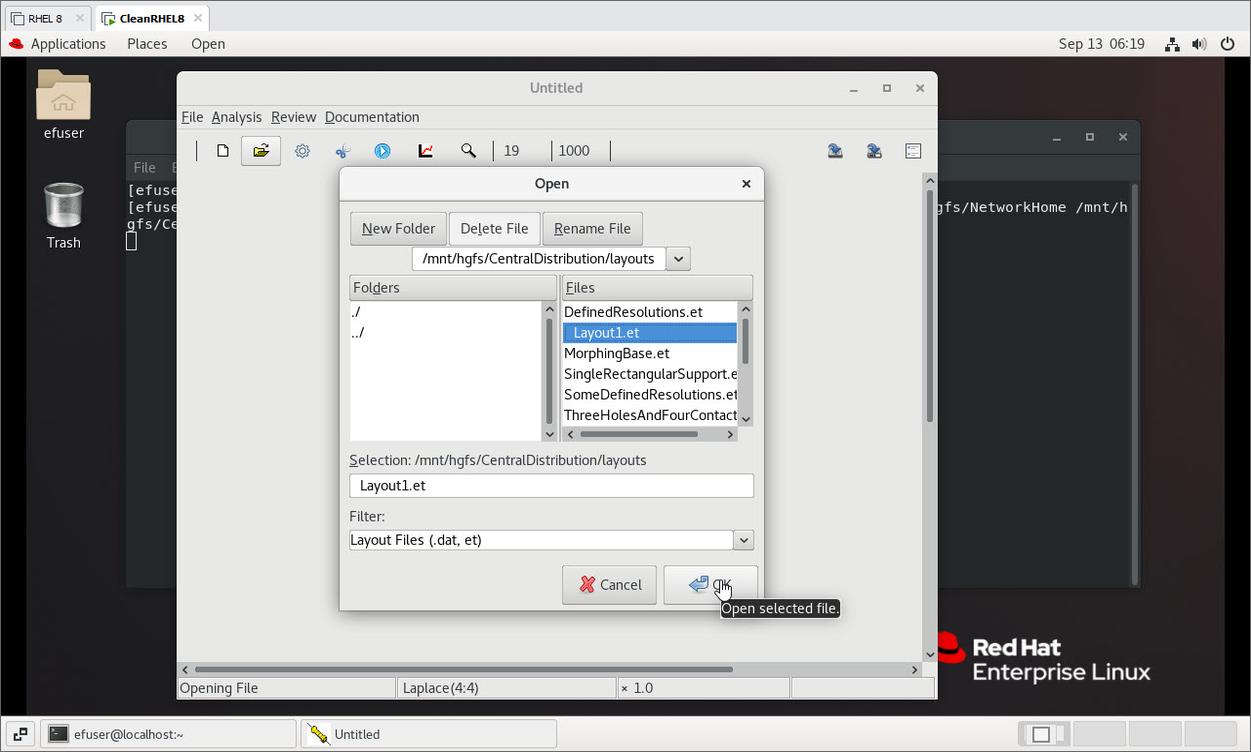The height and width of the screenshot is (752, 1251).
Task: Click the scissors cut icon in toolbar
Action: (343, 151)
